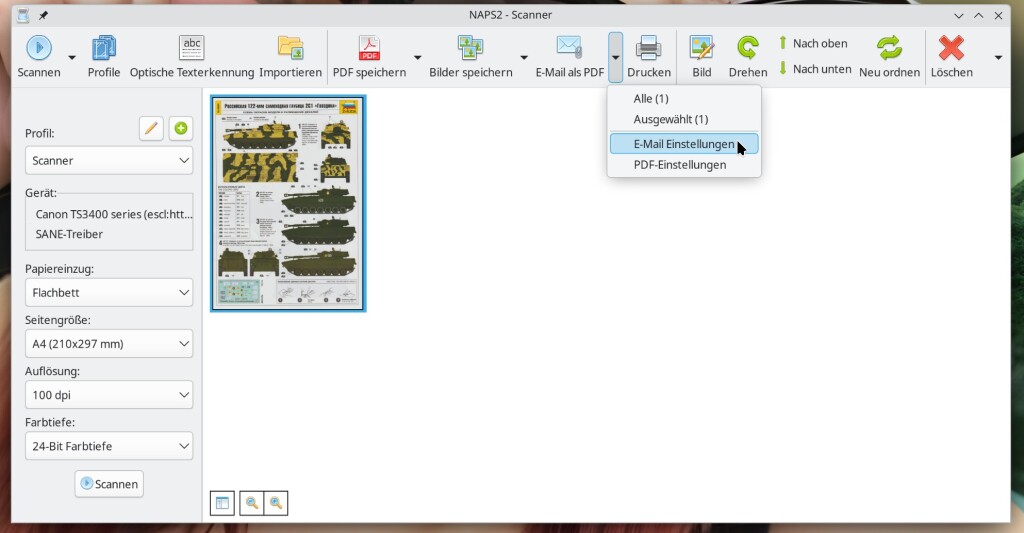1024x533 pixels.
Task: Choose Alle (1) from the email menu
Action: pos(684,99)
